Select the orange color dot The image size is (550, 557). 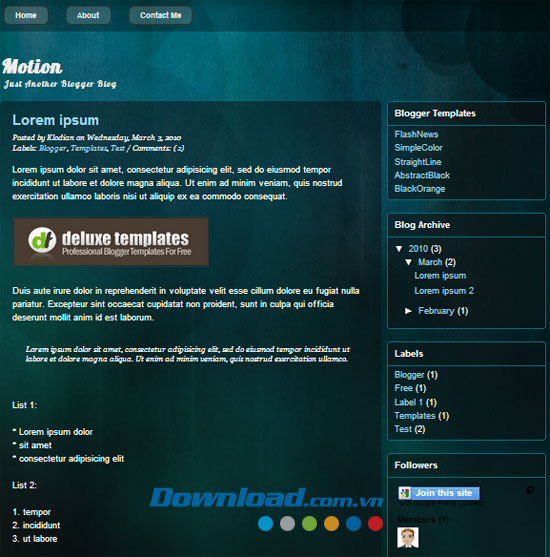pos(331,523)
